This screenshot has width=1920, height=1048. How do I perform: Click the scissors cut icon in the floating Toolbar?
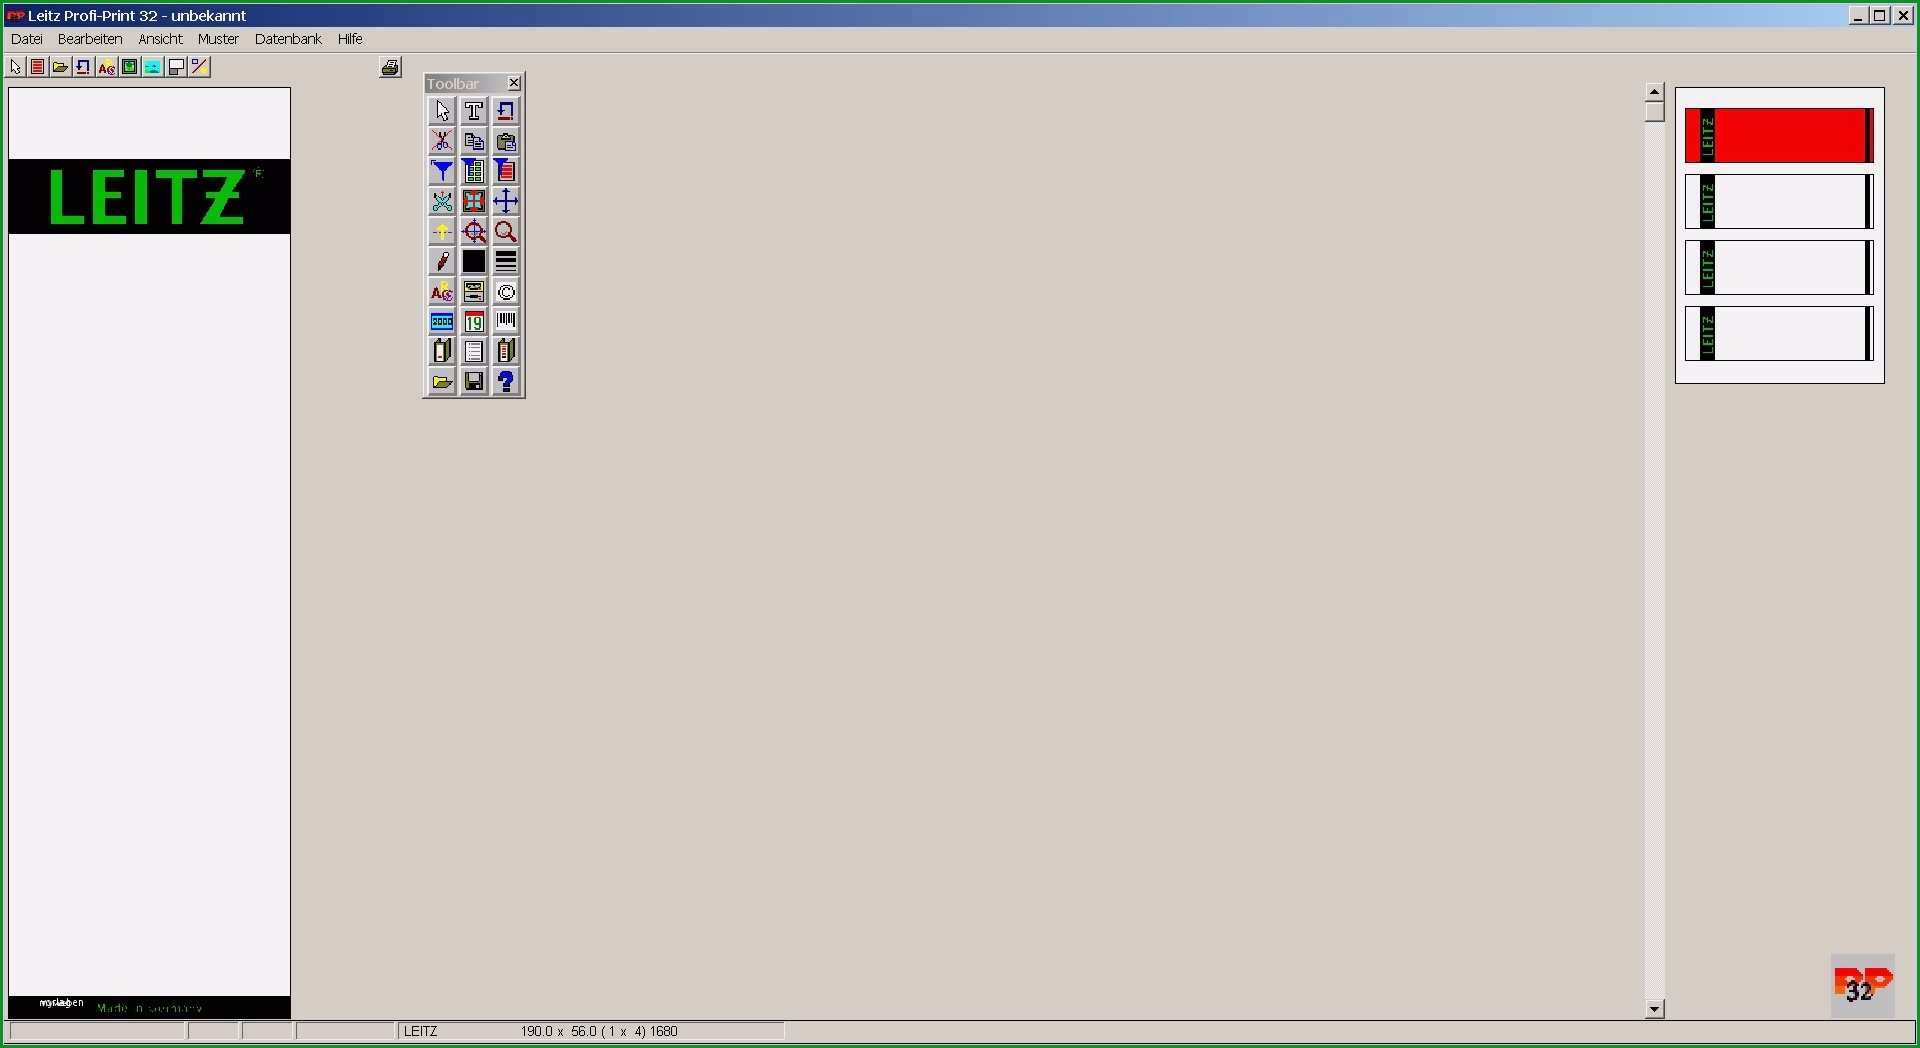click(442, 141)
